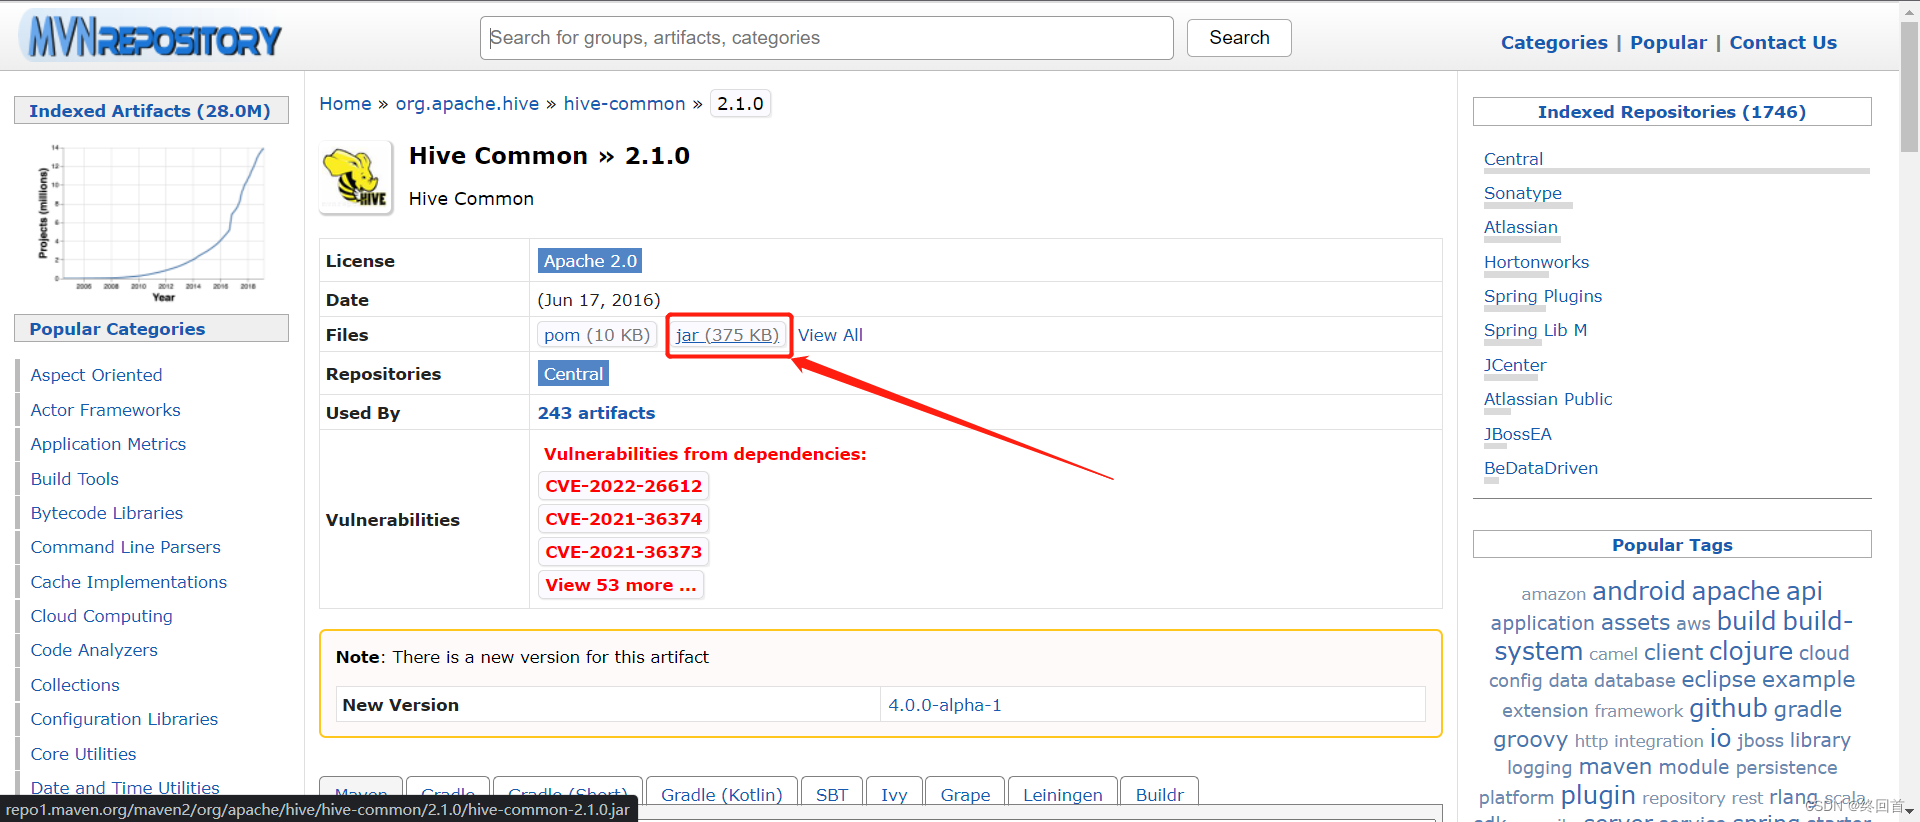1920x822 pixels.
Task: Switch to Buildr tab
Action: tap(1159, 792)
